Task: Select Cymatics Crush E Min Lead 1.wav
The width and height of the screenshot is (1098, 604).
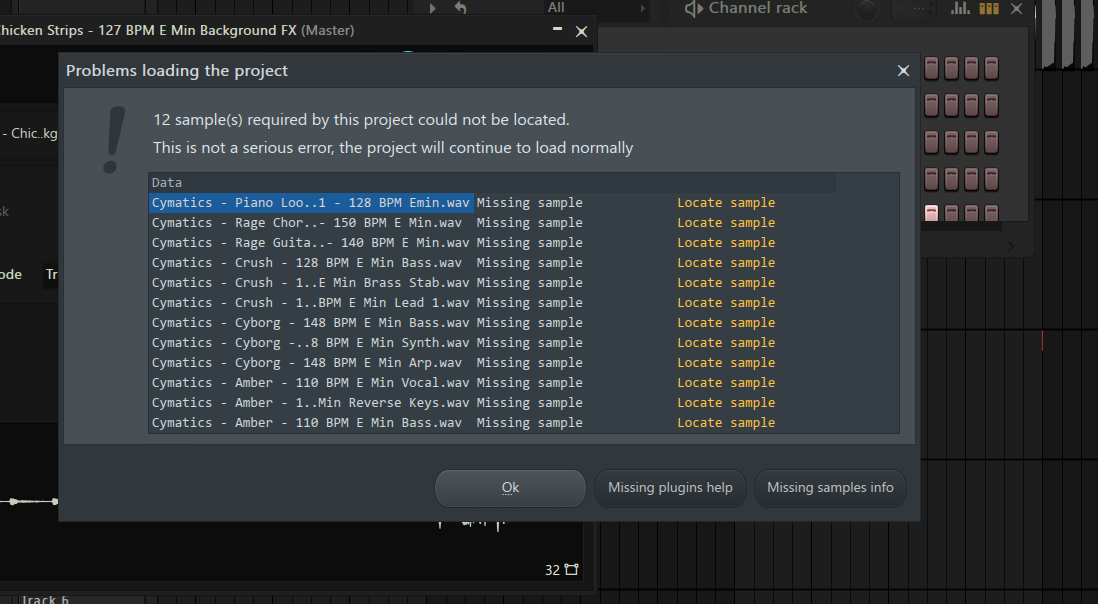Action: point(310,303)
